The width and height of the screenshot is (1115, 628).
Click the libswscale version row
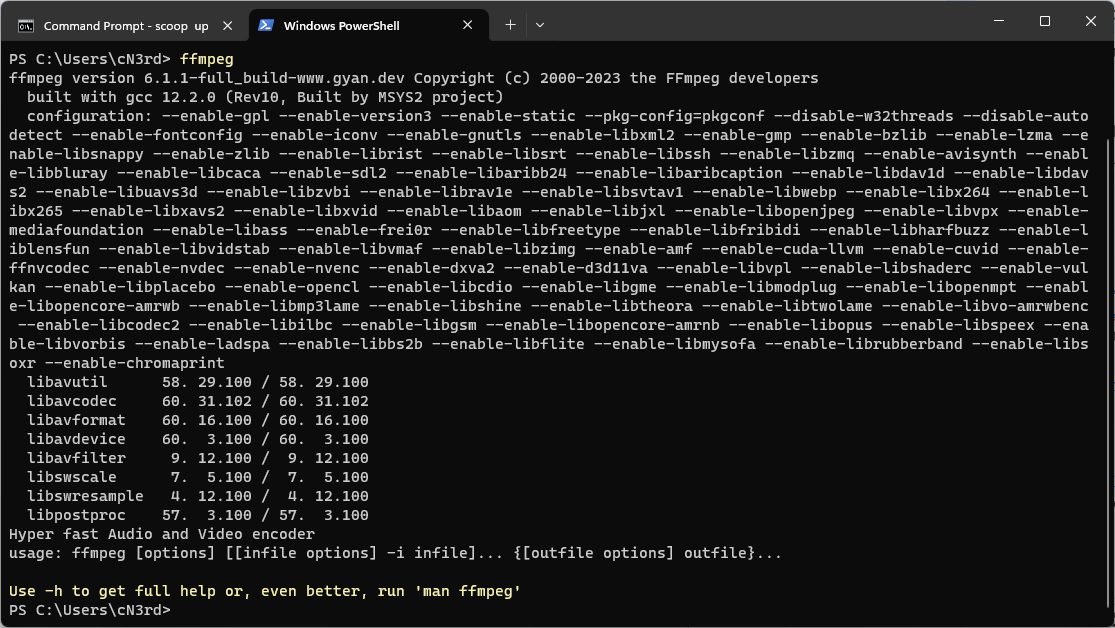[x=198, y=477]
